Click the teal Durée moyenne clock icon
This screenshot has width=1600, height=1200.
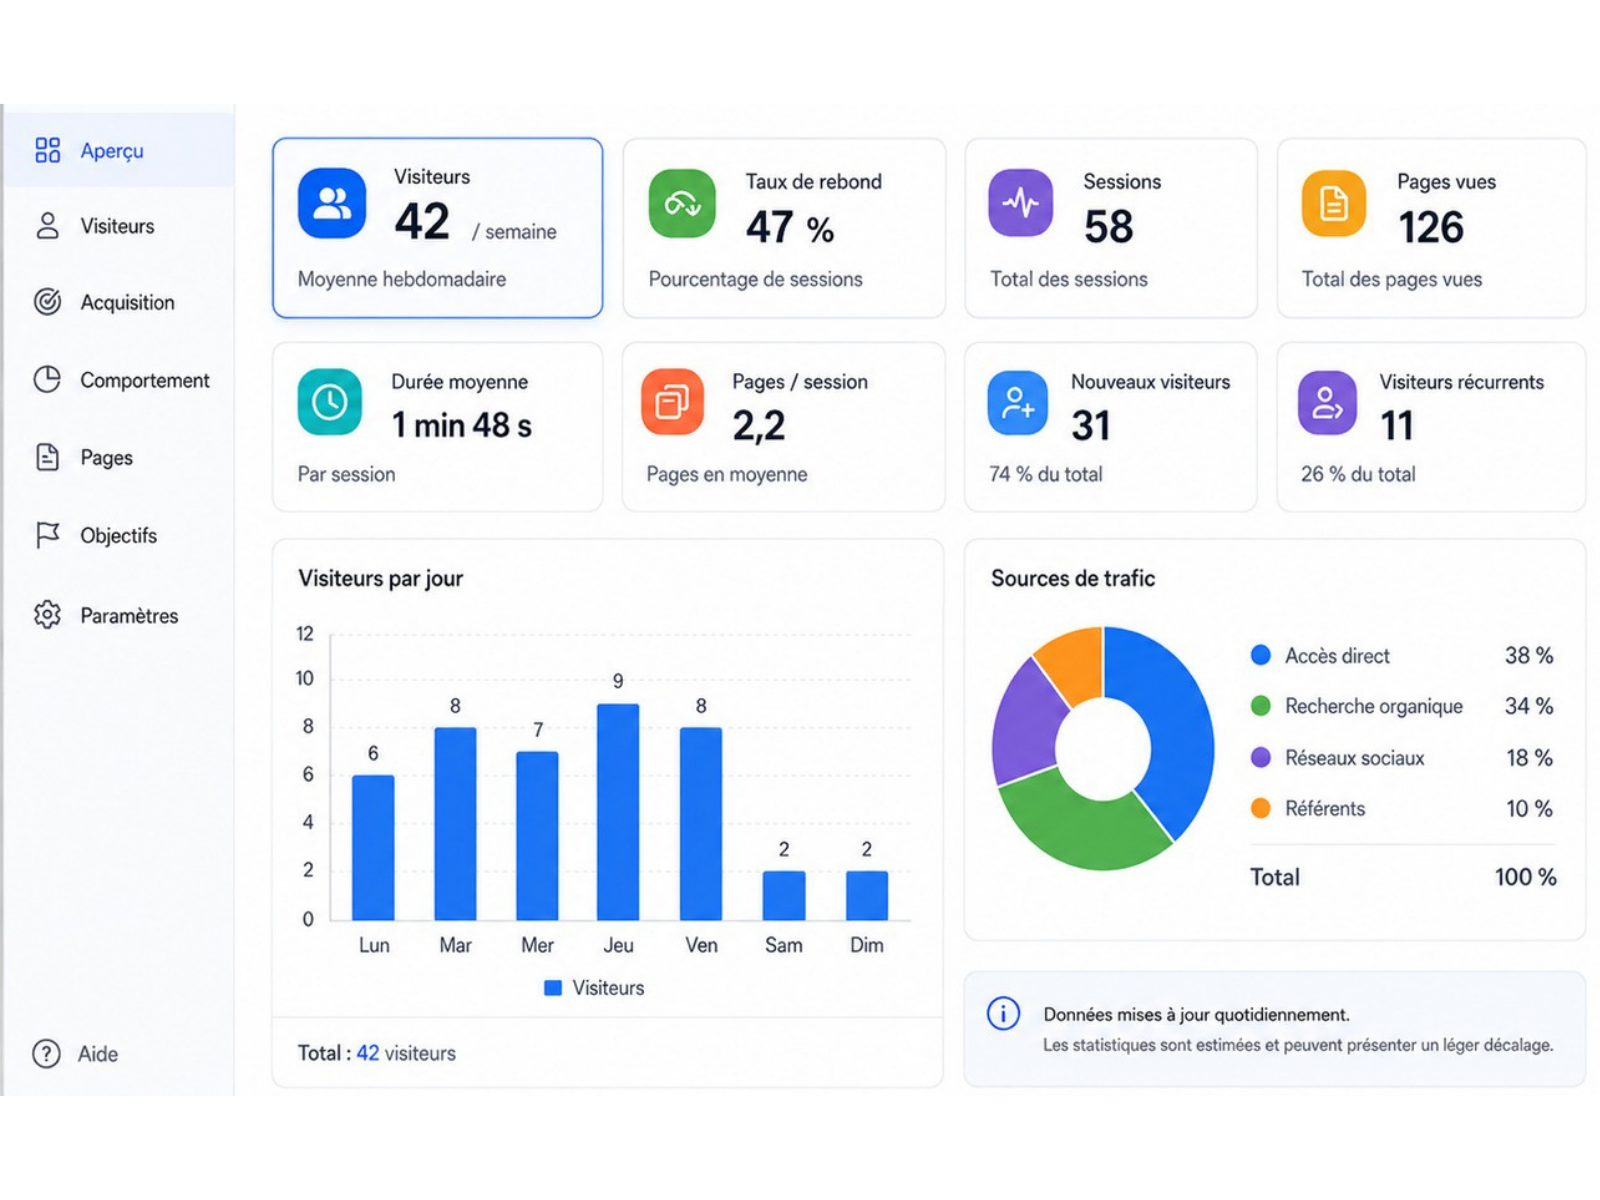point(330,402)
